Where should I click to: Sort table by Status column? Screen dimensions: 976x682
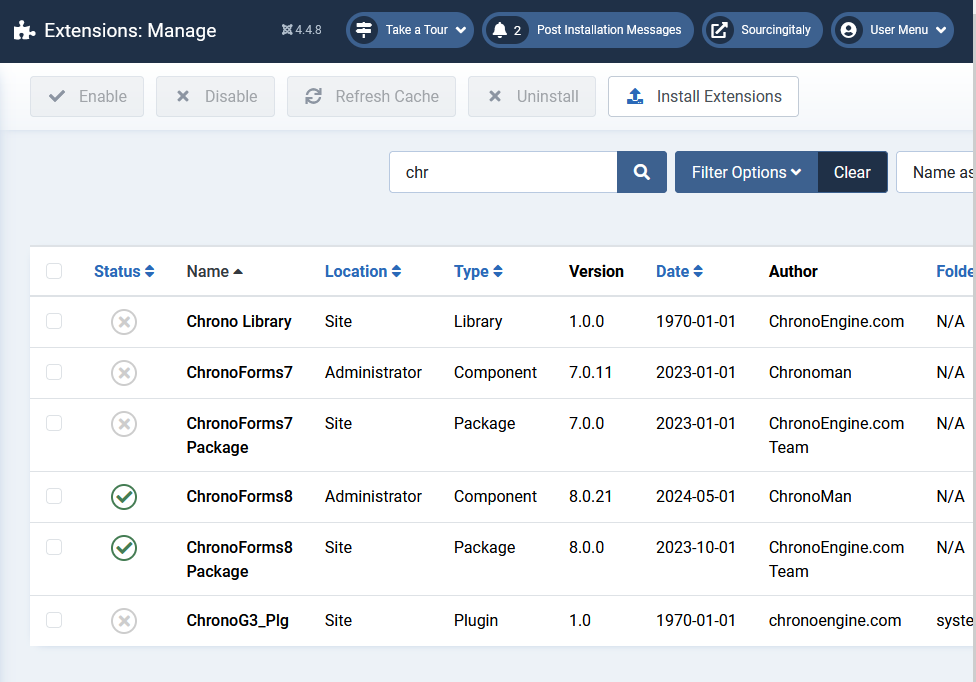pyautogui.click(x=124, y=271)
